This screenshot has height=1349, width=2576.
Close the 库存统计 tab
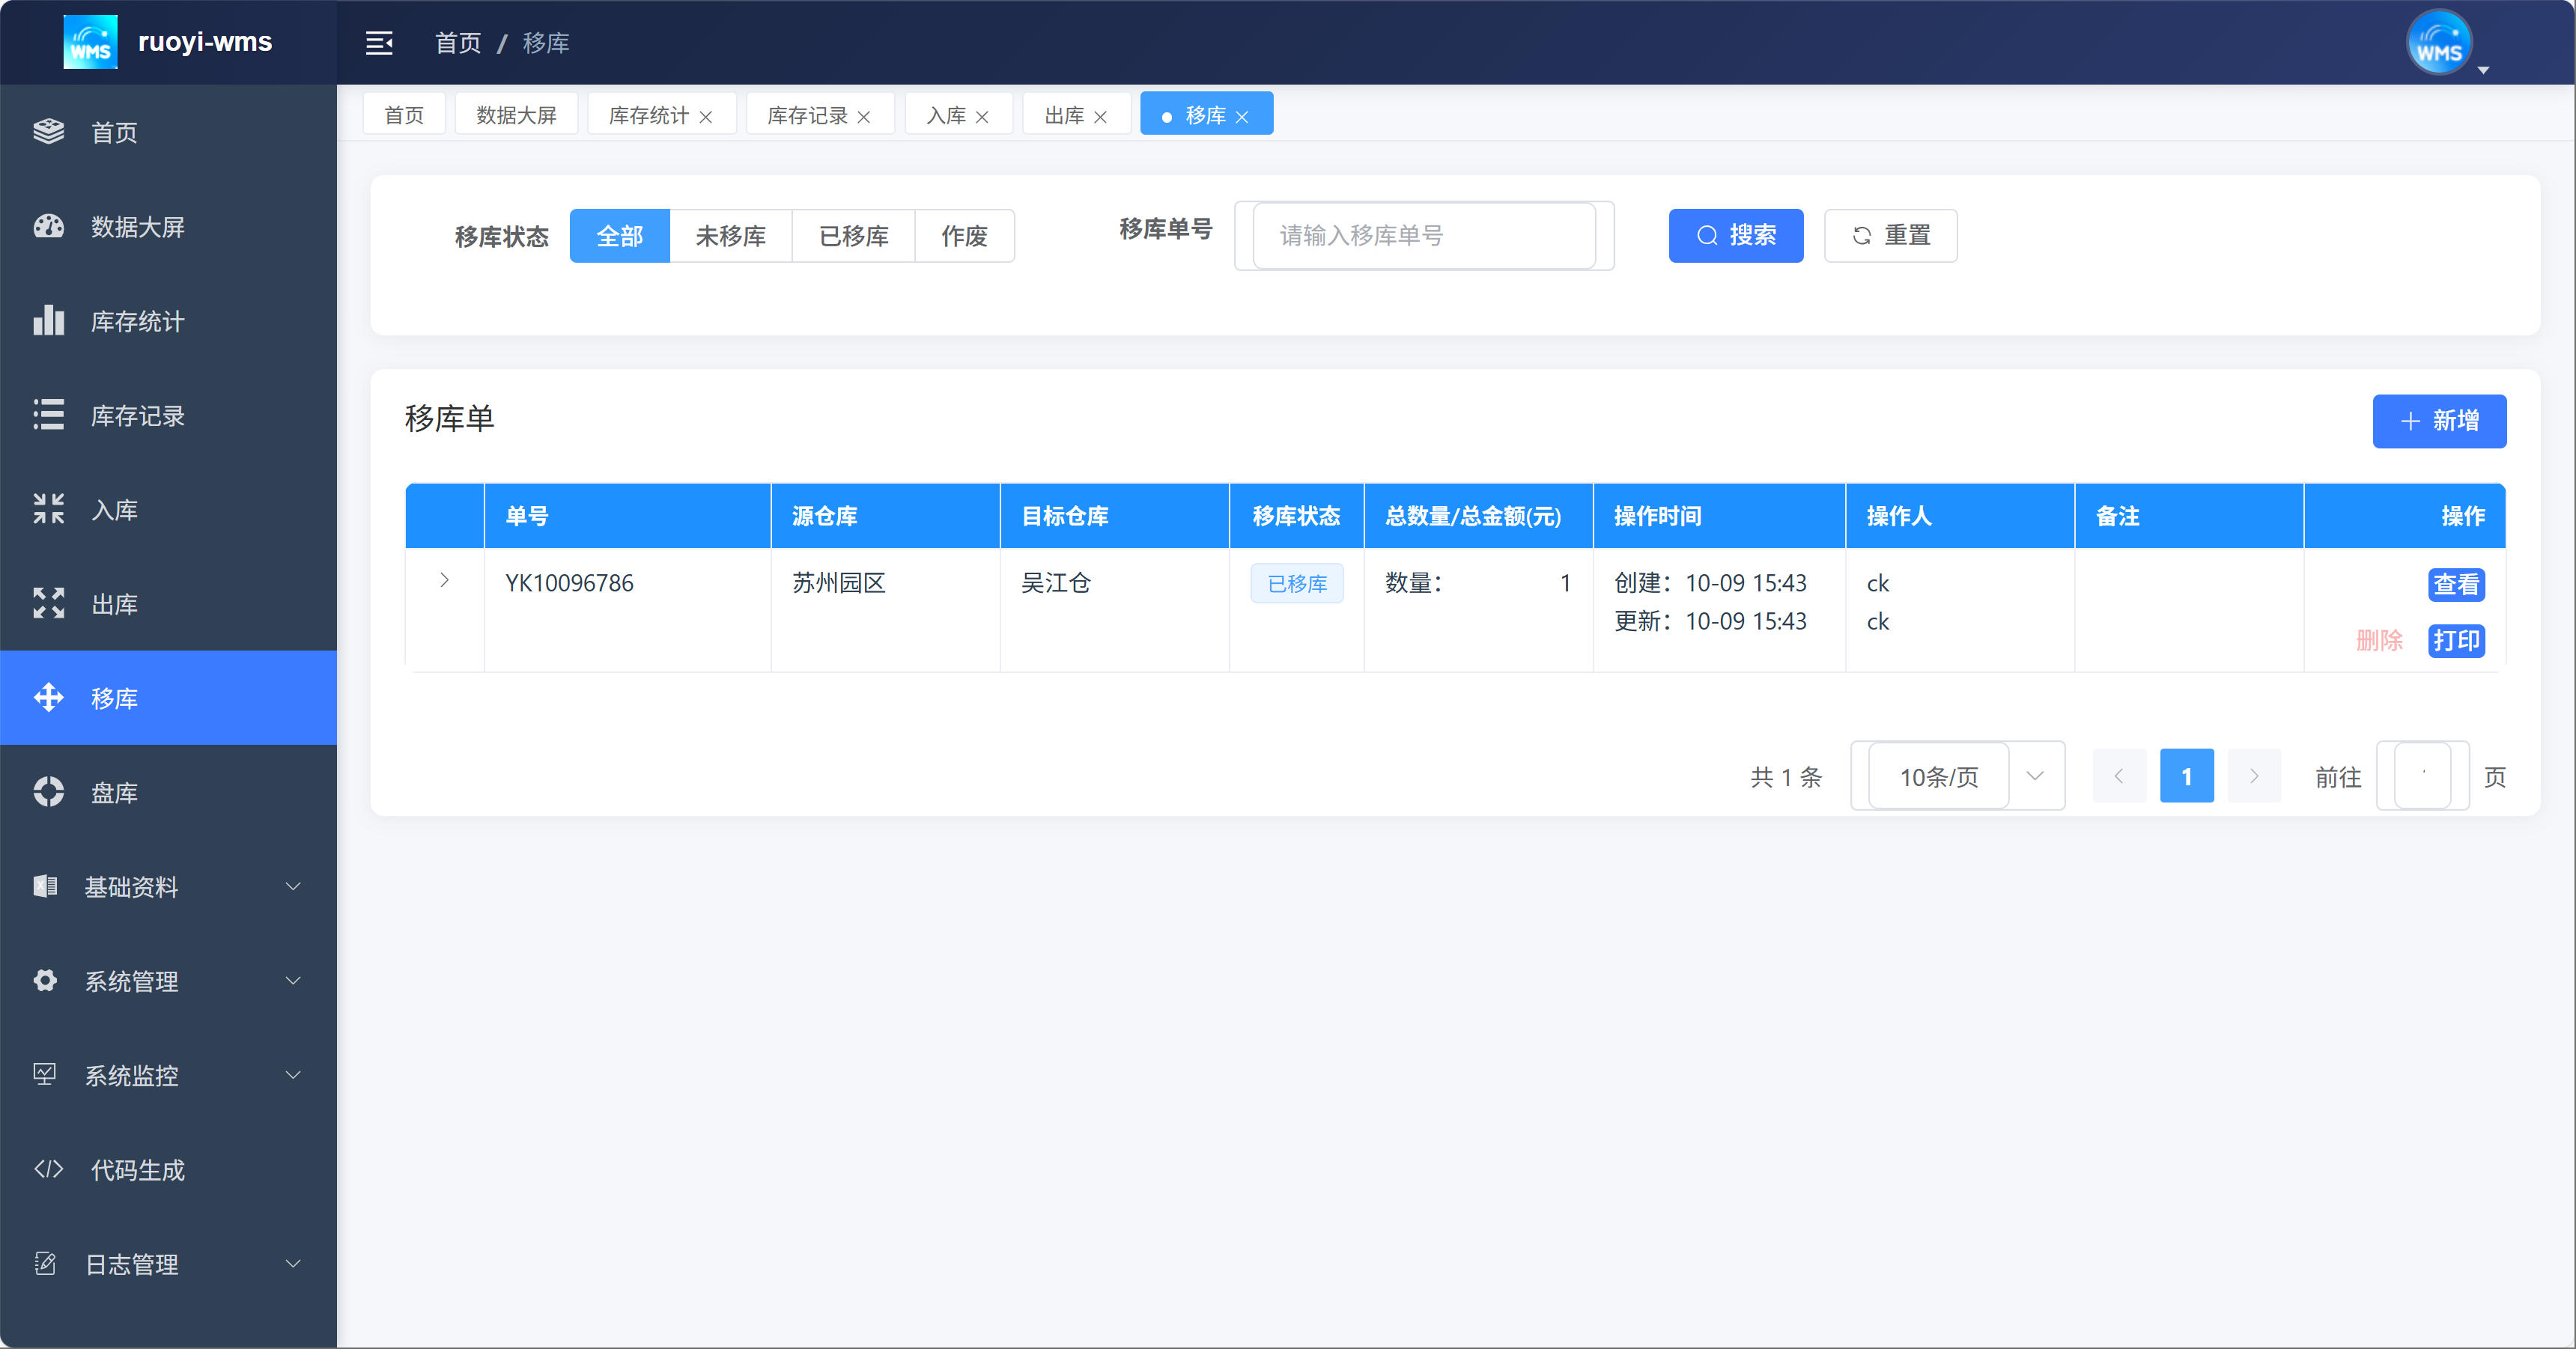(x=706, y=117)
